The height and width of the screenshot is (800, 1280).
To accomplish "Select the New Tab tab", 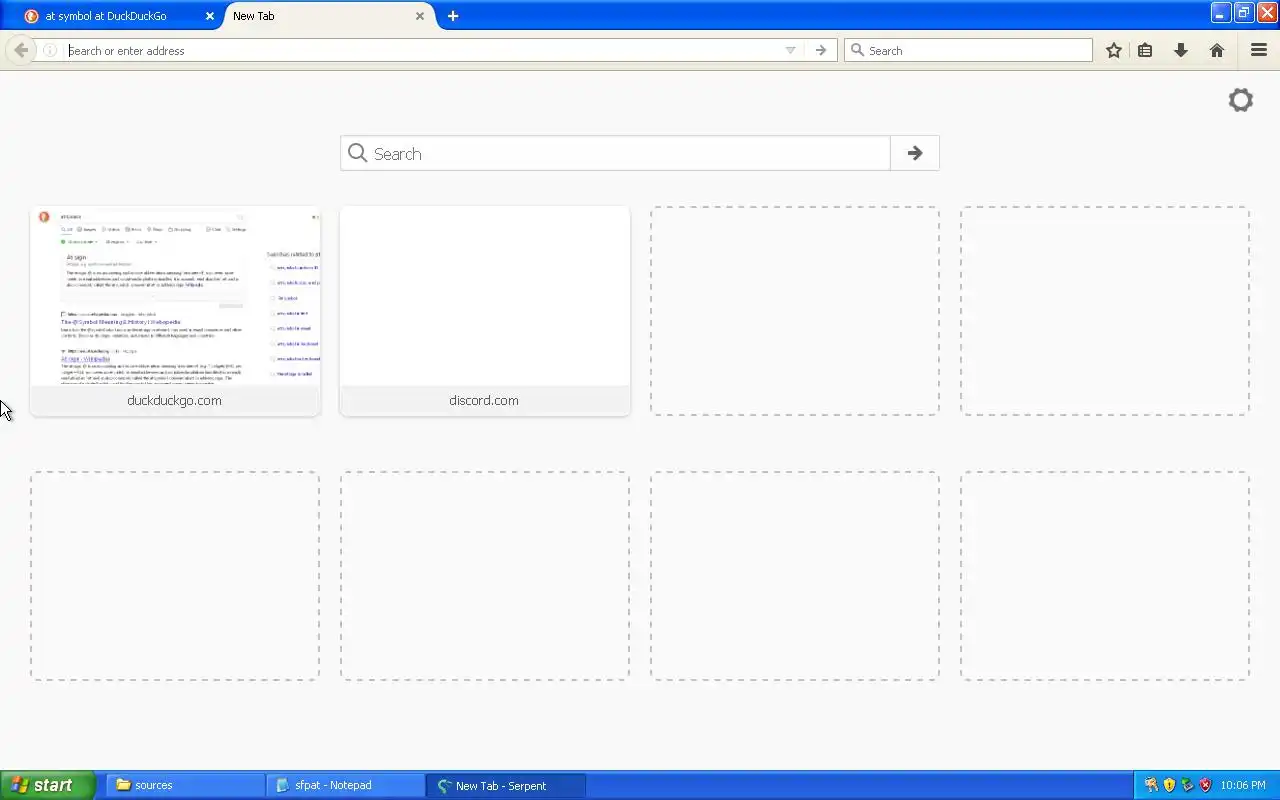I will [x=320, y=16].
